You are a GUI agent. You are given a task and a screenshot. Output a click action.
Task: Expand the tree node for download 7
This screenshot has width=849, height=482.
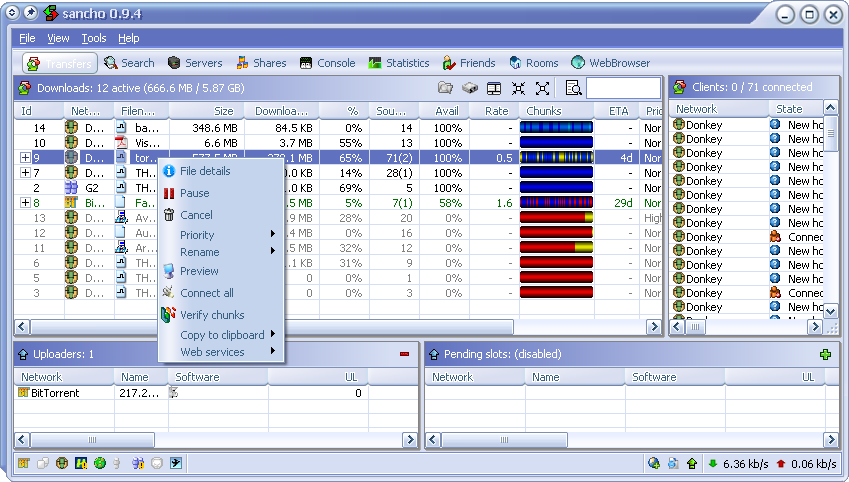coord(25,173)
